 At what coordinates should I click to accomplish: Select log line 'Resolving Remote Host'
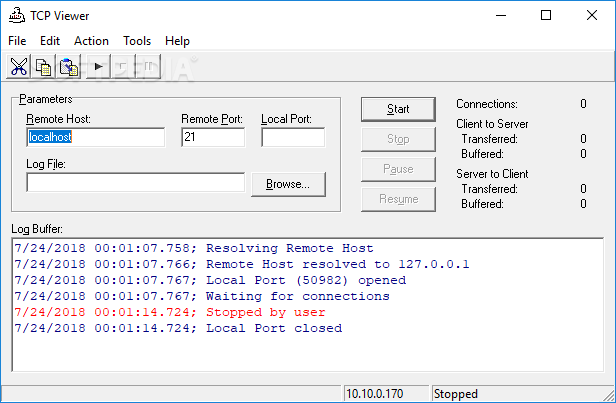click(194, 248)
